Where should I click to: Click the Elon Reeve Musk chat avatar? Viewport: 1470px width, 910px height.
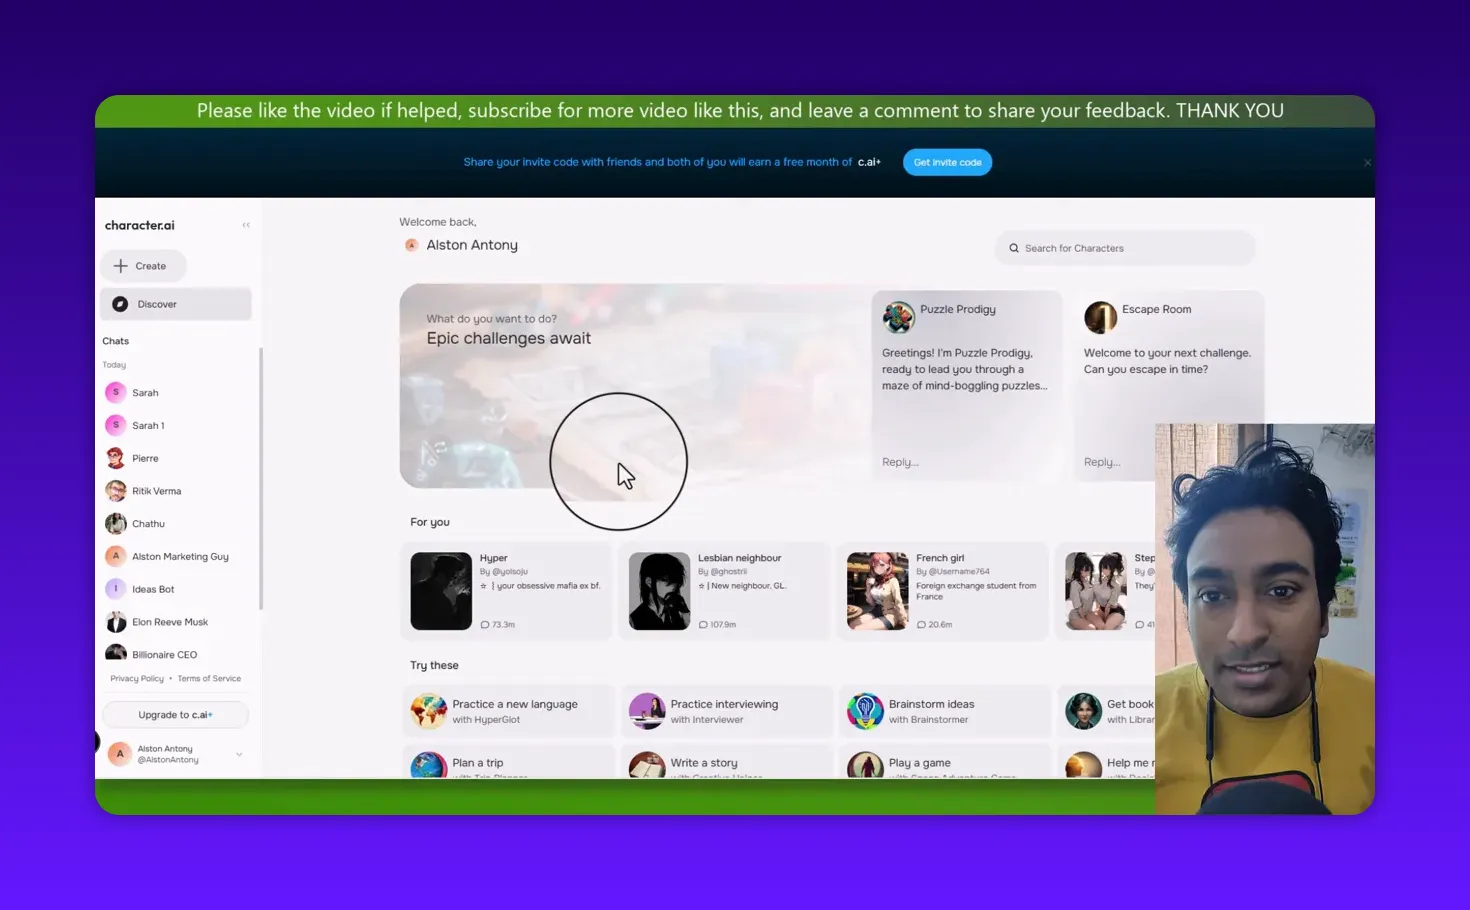click(x=116, y=621)
